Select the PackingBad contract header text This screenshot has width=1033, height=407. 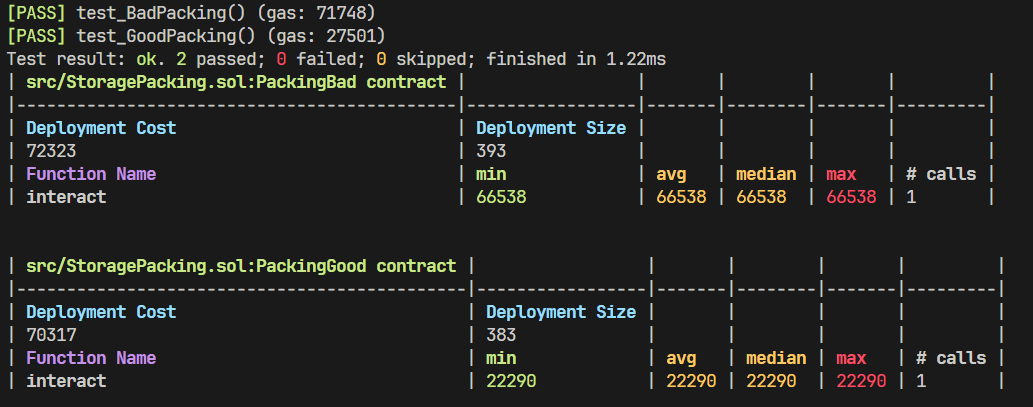[236, 82]
